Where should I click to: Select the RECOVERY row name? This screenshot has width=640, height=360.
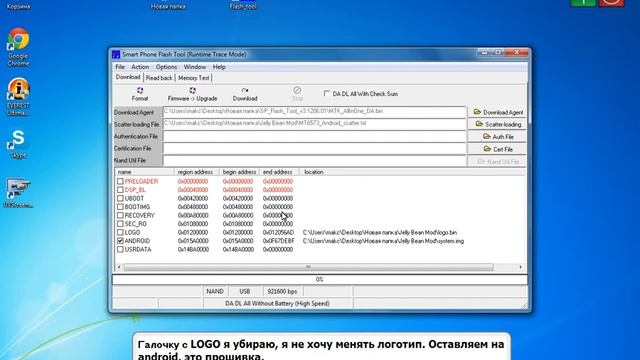point(140,216)
